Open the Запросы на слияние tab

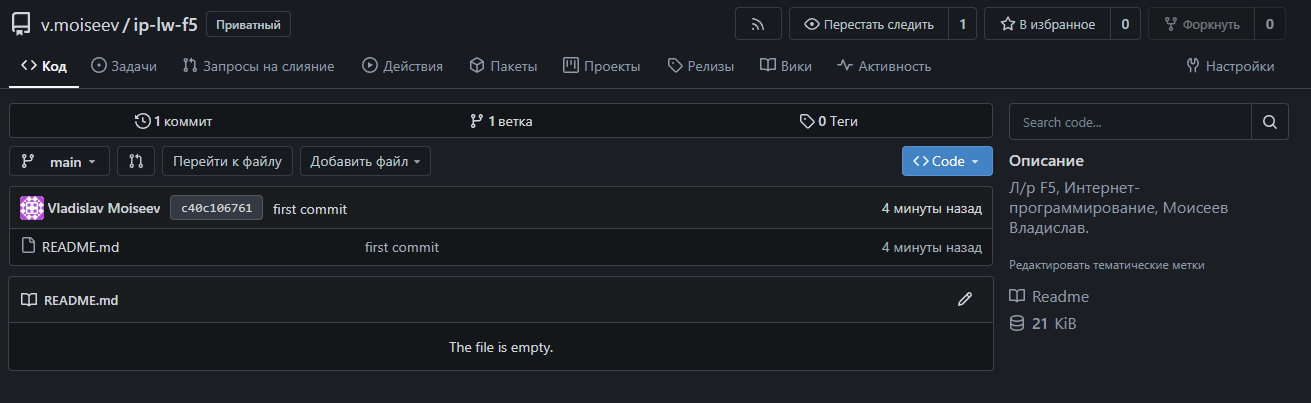point(258,66)
